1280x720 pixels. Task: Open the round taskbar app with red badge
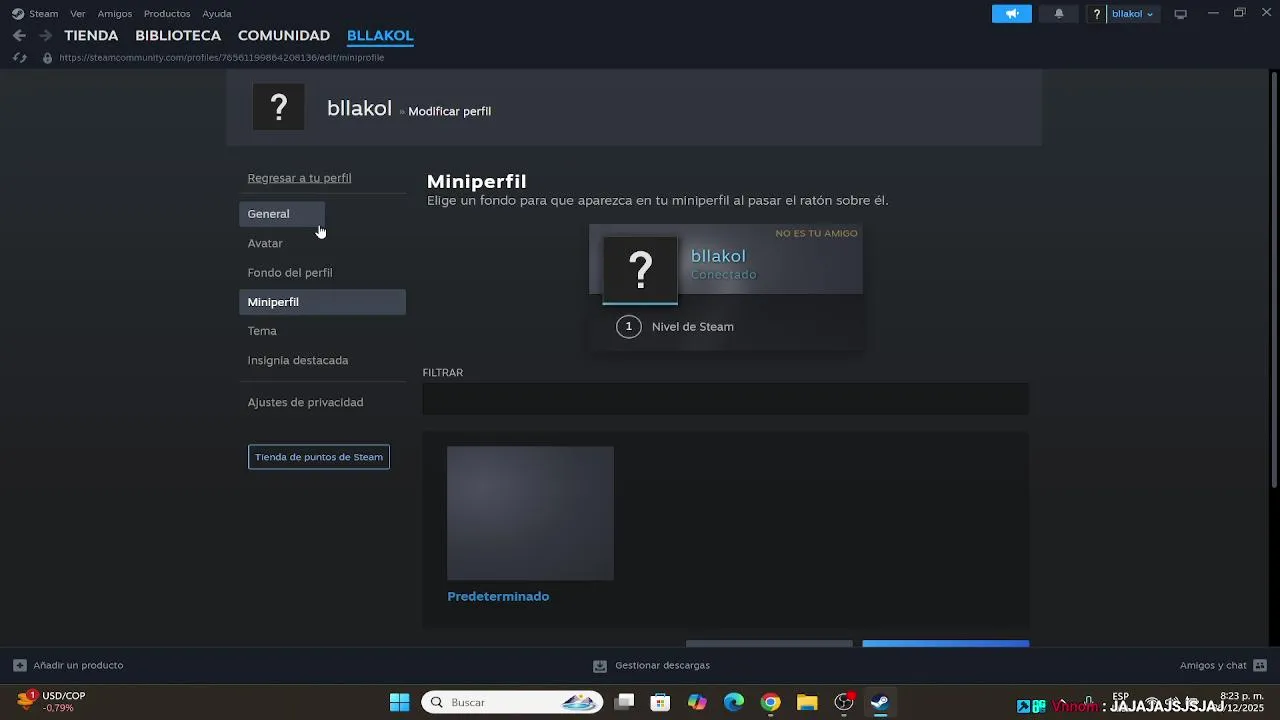click(844, 702)
